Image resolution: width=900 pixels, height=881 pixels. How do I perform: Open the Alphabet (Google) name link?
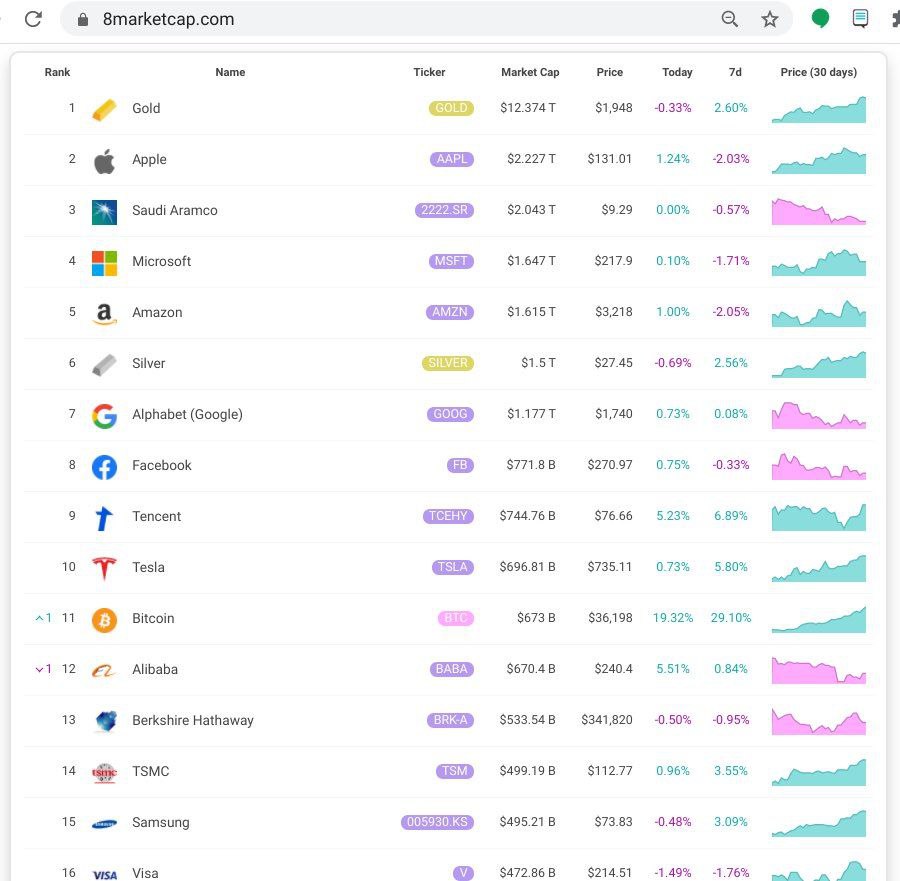coord(188,414)
